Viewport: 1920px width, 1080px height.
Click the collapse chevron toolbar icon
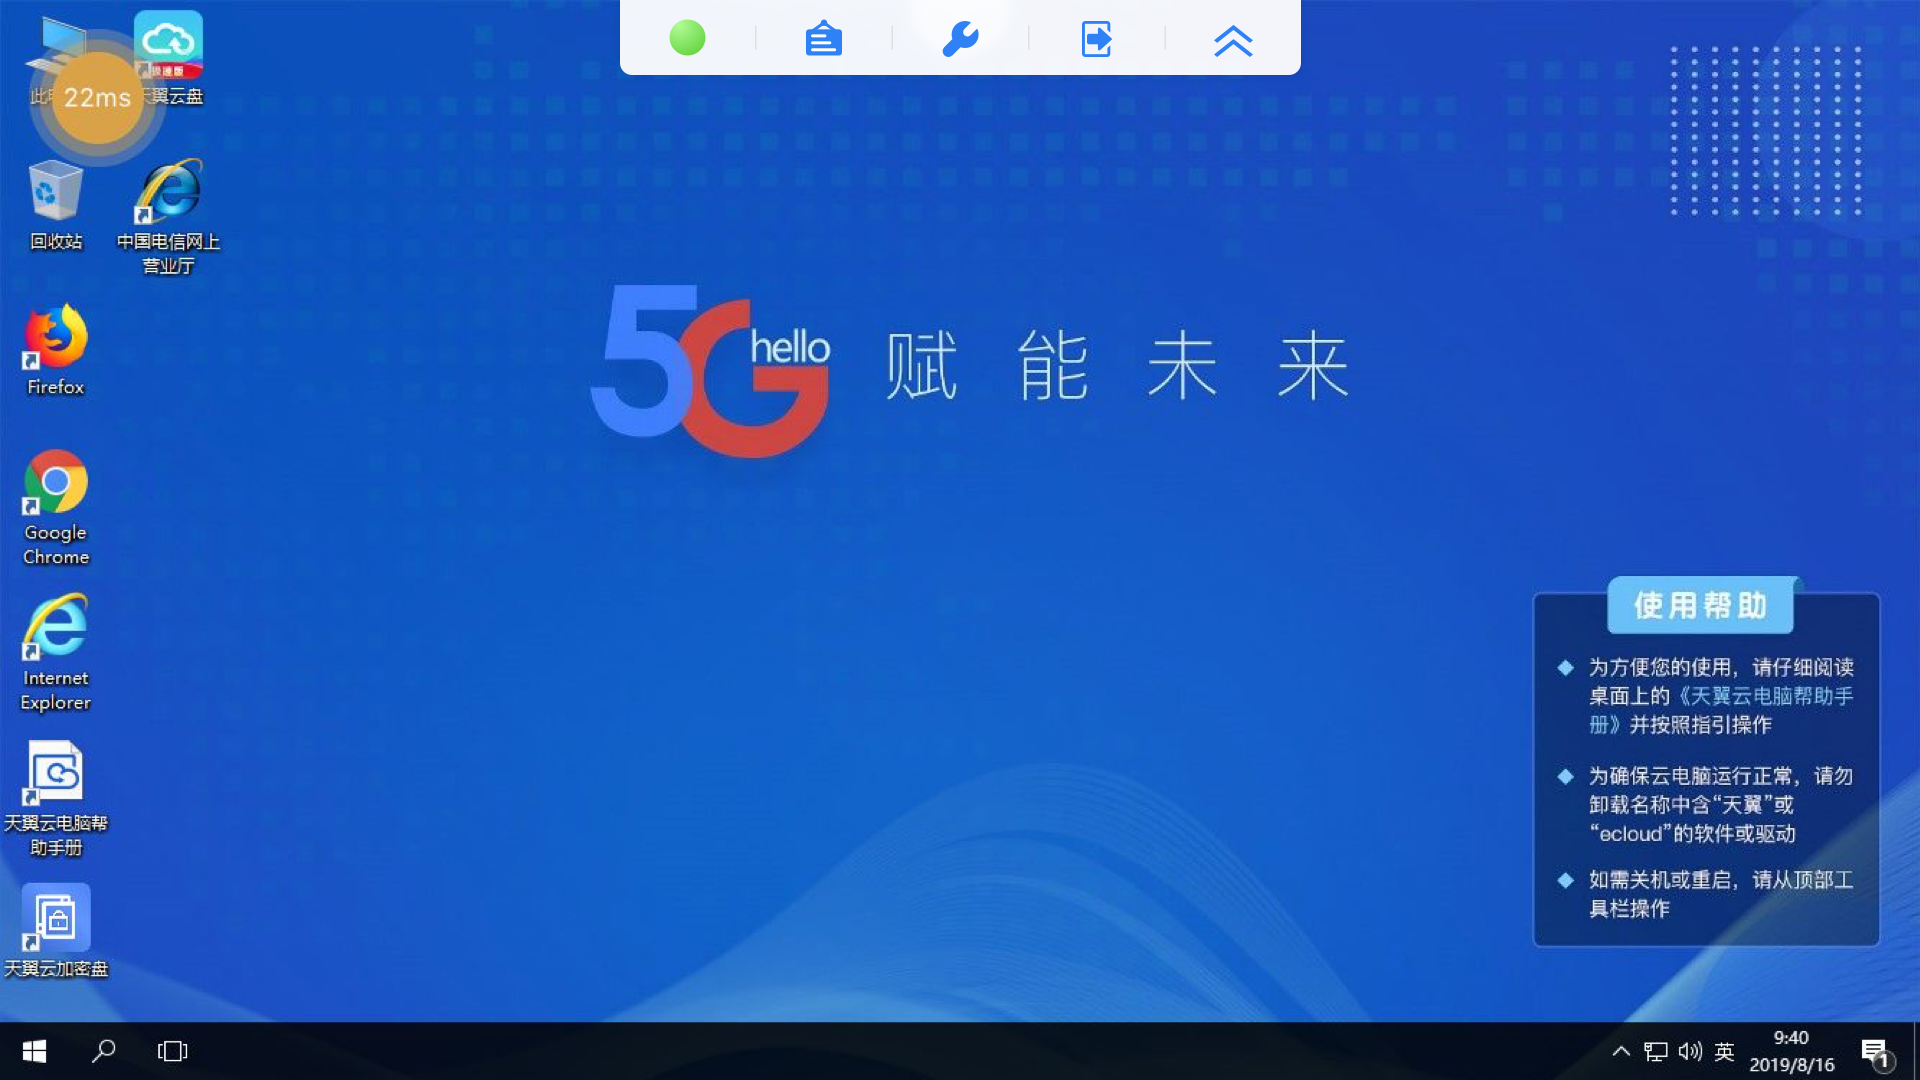1232,40
